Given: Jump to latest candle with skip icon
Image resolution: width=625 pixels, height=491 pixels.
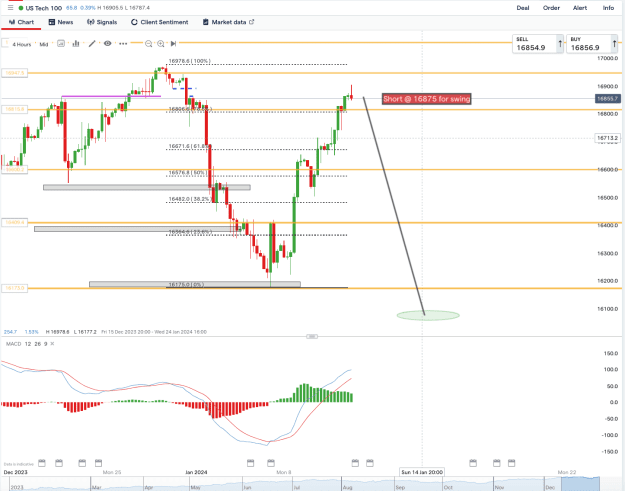Looking at the screenshot, I should point(173,44).
